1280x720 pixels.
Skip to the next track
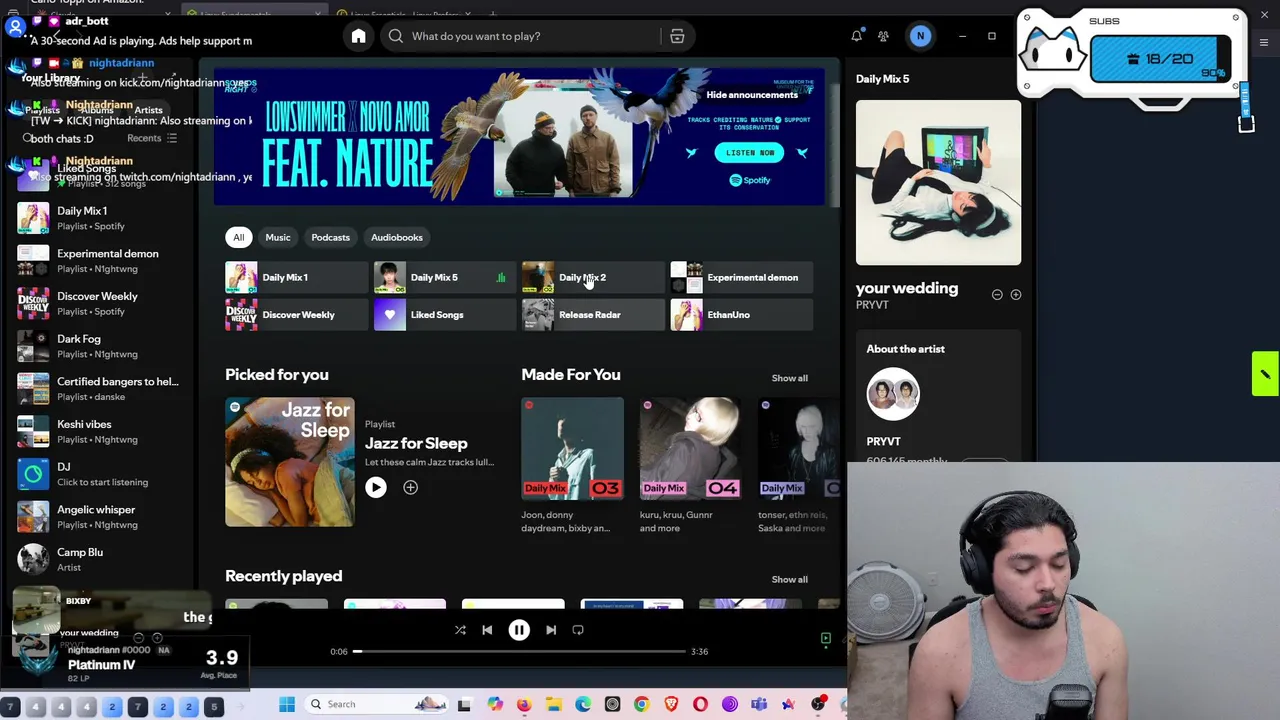tap(551, 630)
